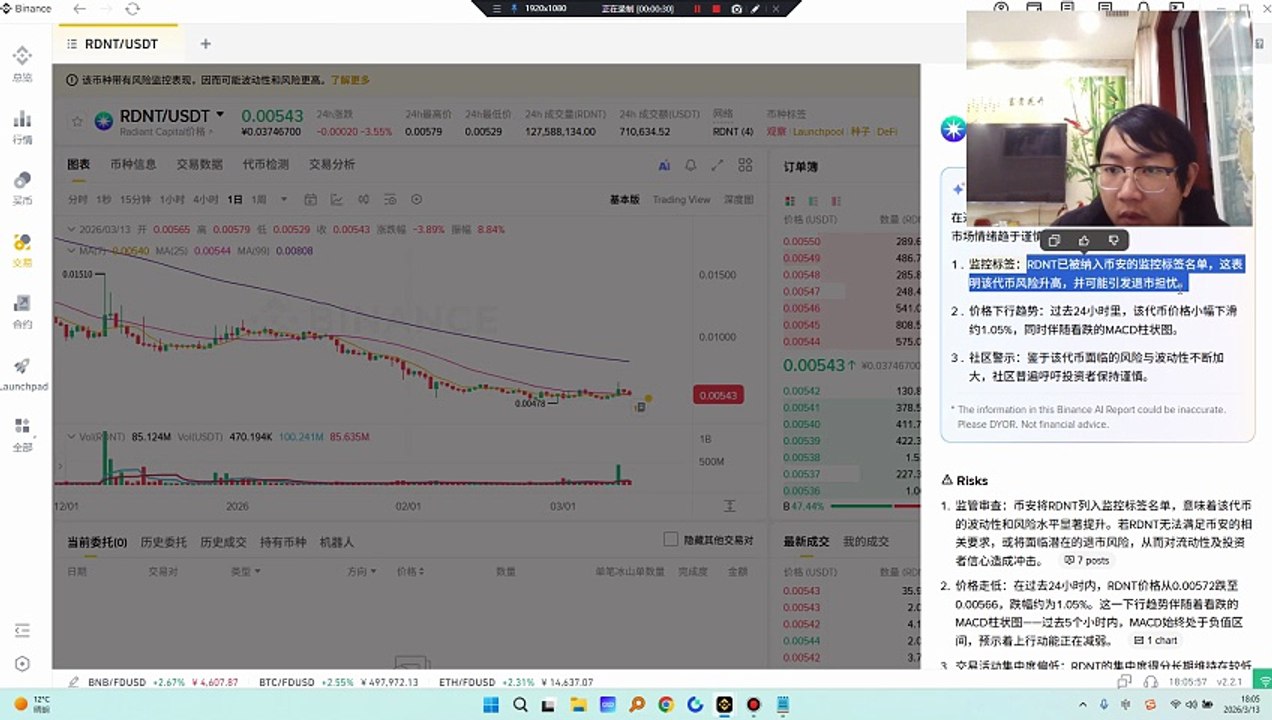Copy the selected AI report text
1272x720 pixels.
tap(1054, 240)
